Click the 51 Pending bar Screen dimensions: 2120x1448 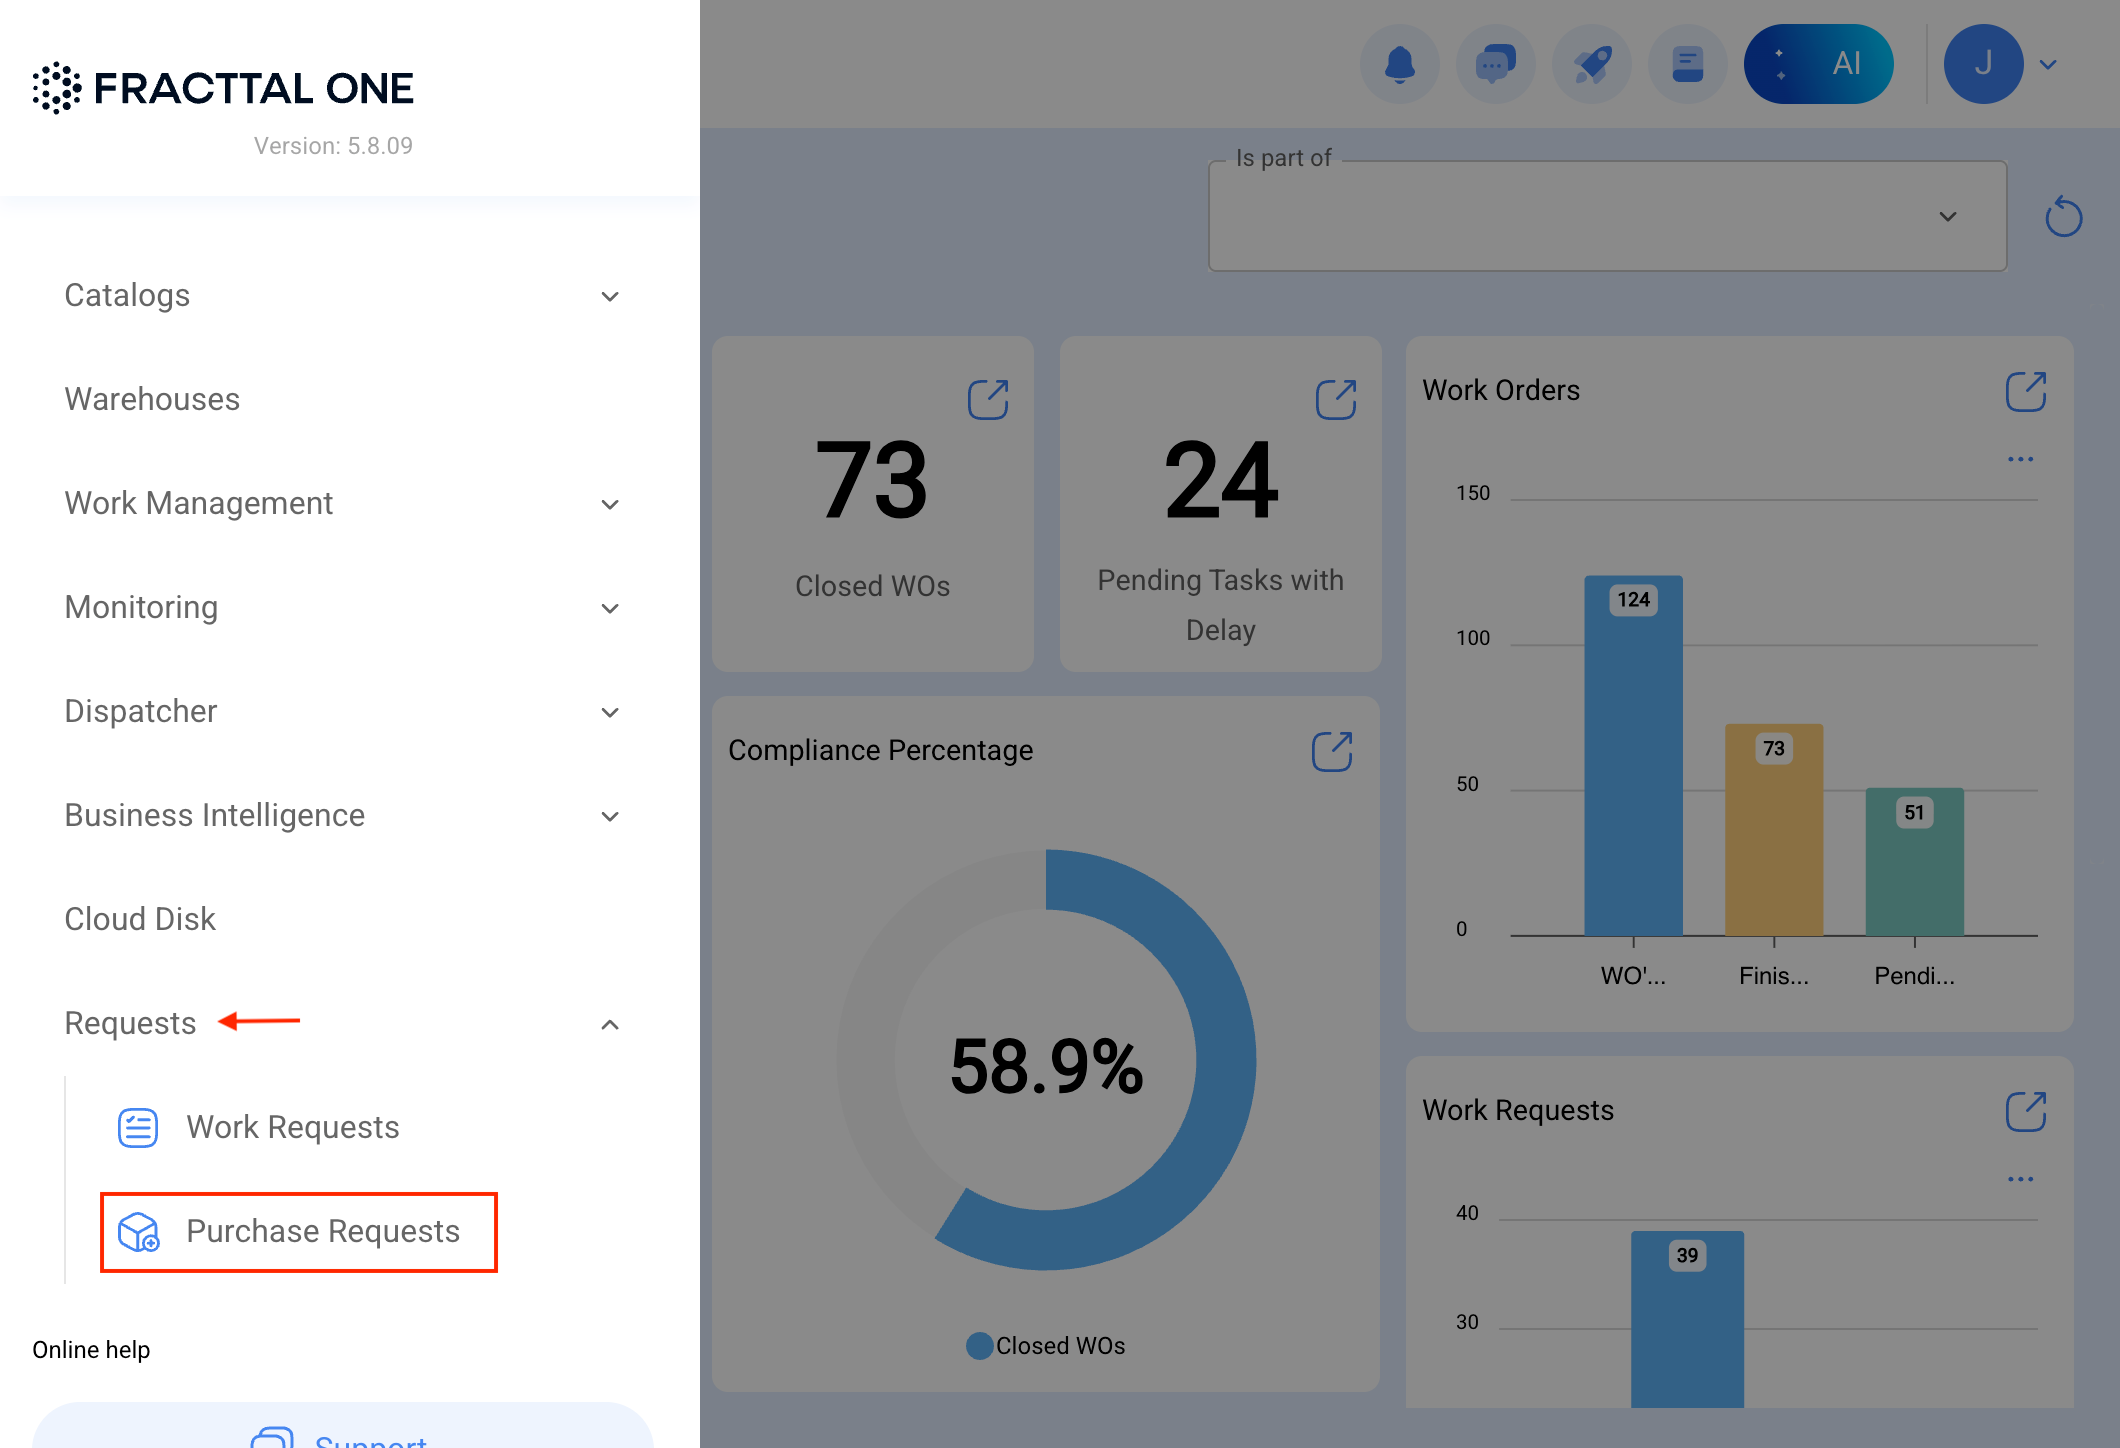(1915, 862)
